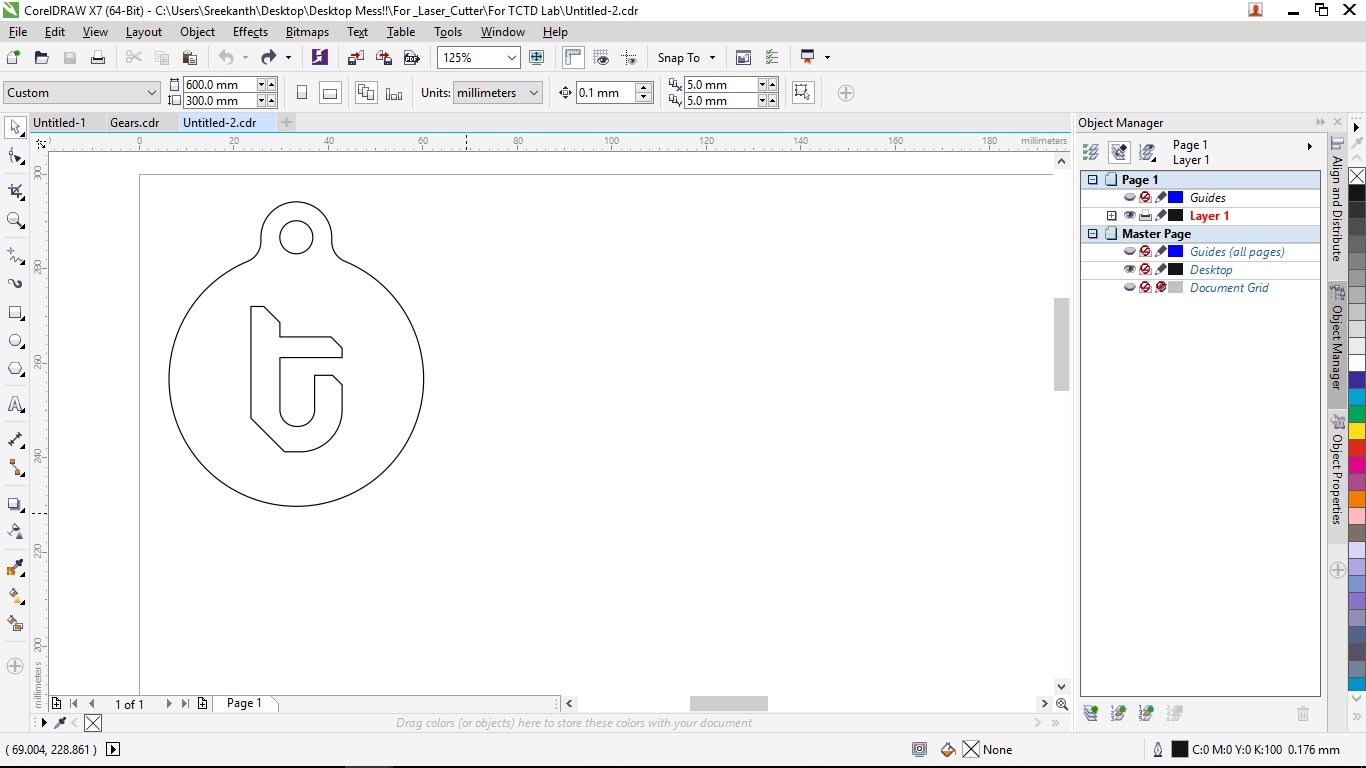Click the nudge distance 0.1 mm field

click(606, 93)
